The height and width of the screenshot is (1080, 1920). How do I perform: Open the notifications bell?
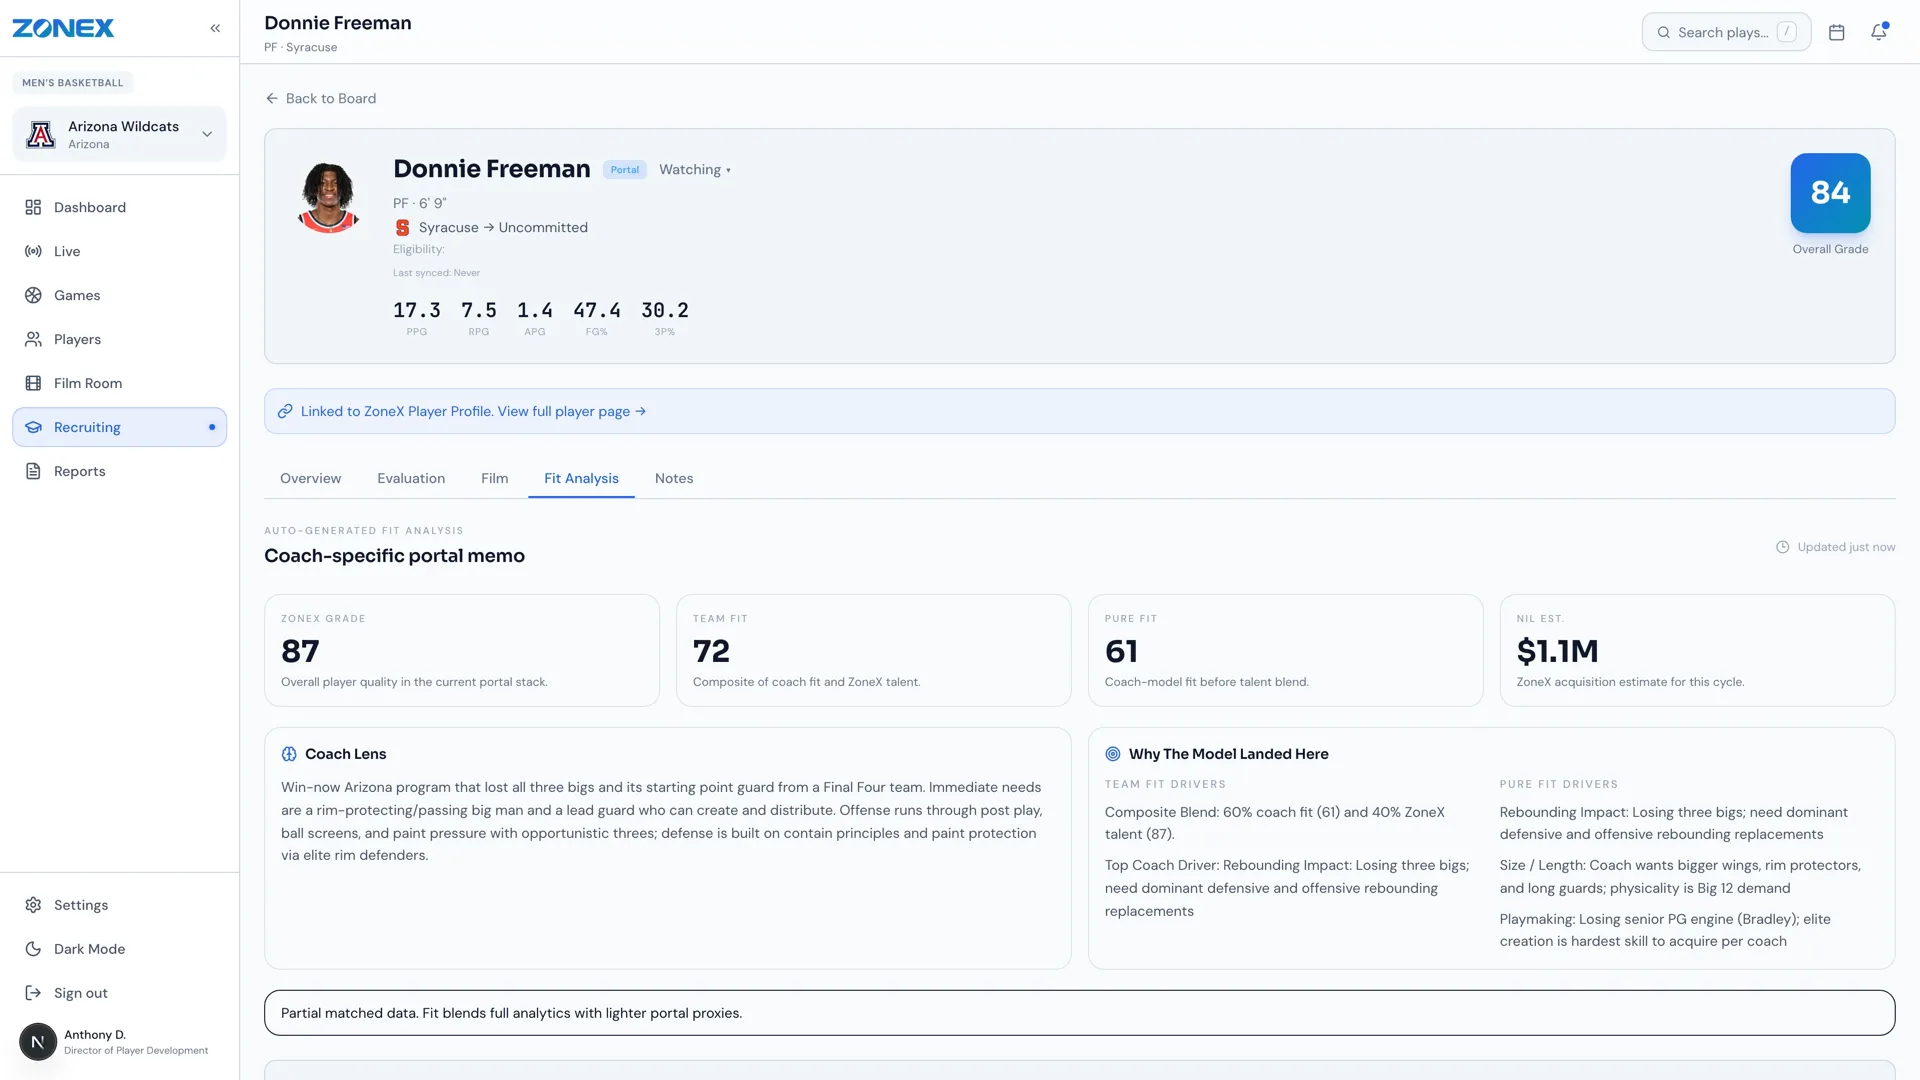coord(1879,32)
